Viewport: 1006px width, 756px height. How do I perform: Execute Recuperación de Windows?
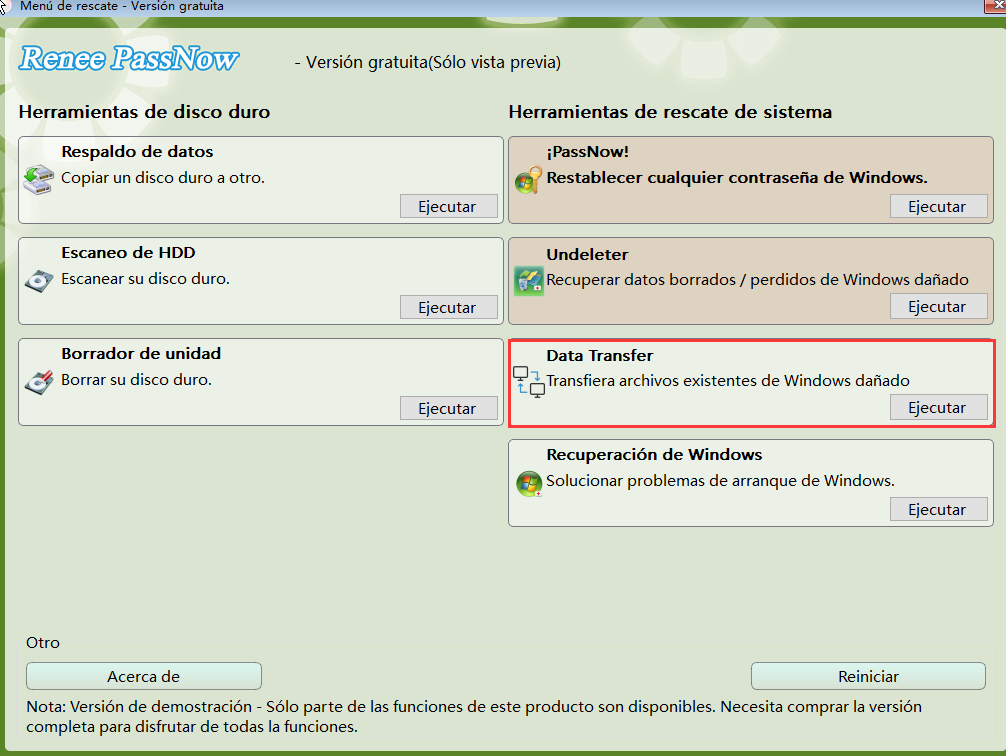click(x=938, y=510)
